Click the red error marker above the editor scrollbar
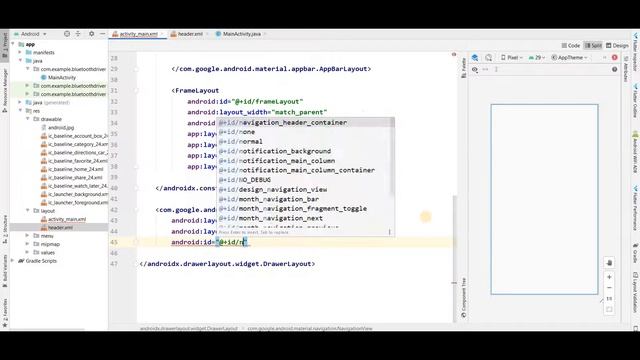This screenshot has width=640, height=360. pos(454,54)
